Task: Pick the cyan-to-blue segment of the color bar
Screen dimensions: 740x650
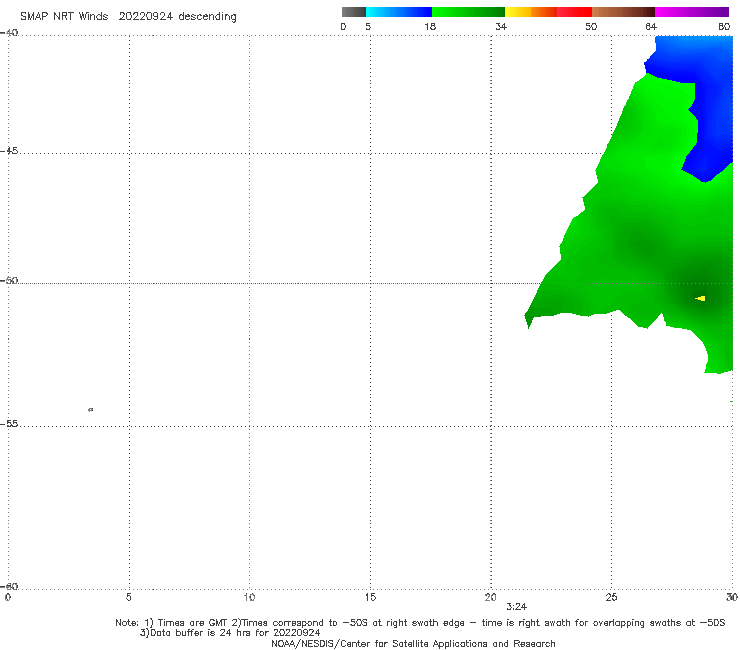Action: [x=399, y=12]
